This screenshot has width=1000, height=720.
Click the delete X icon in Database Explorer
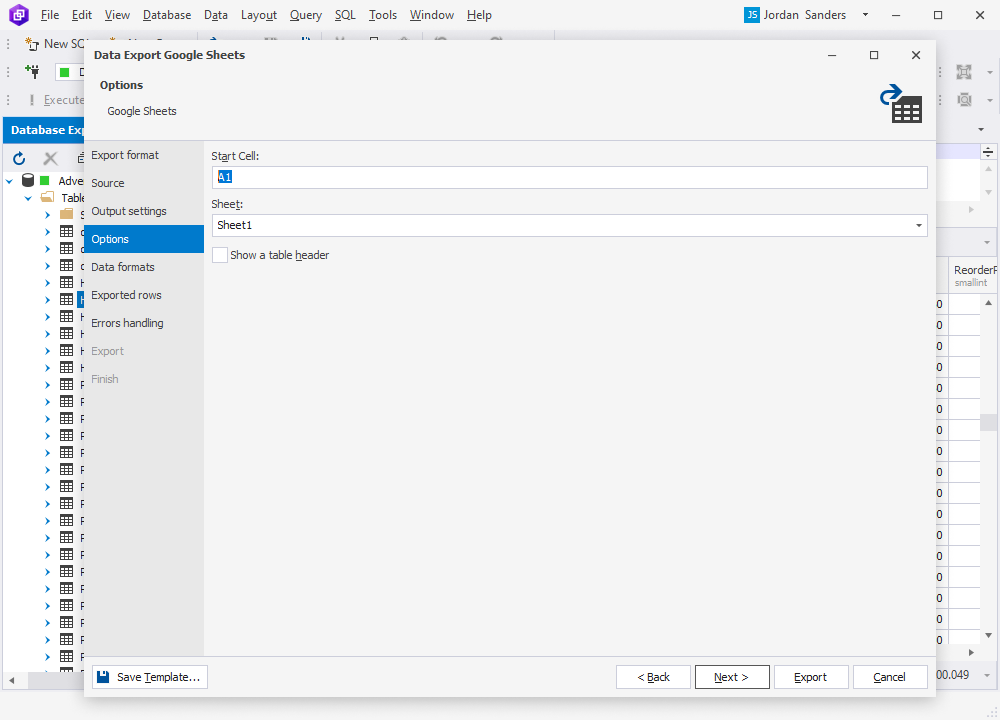click(x=50, y=158)
